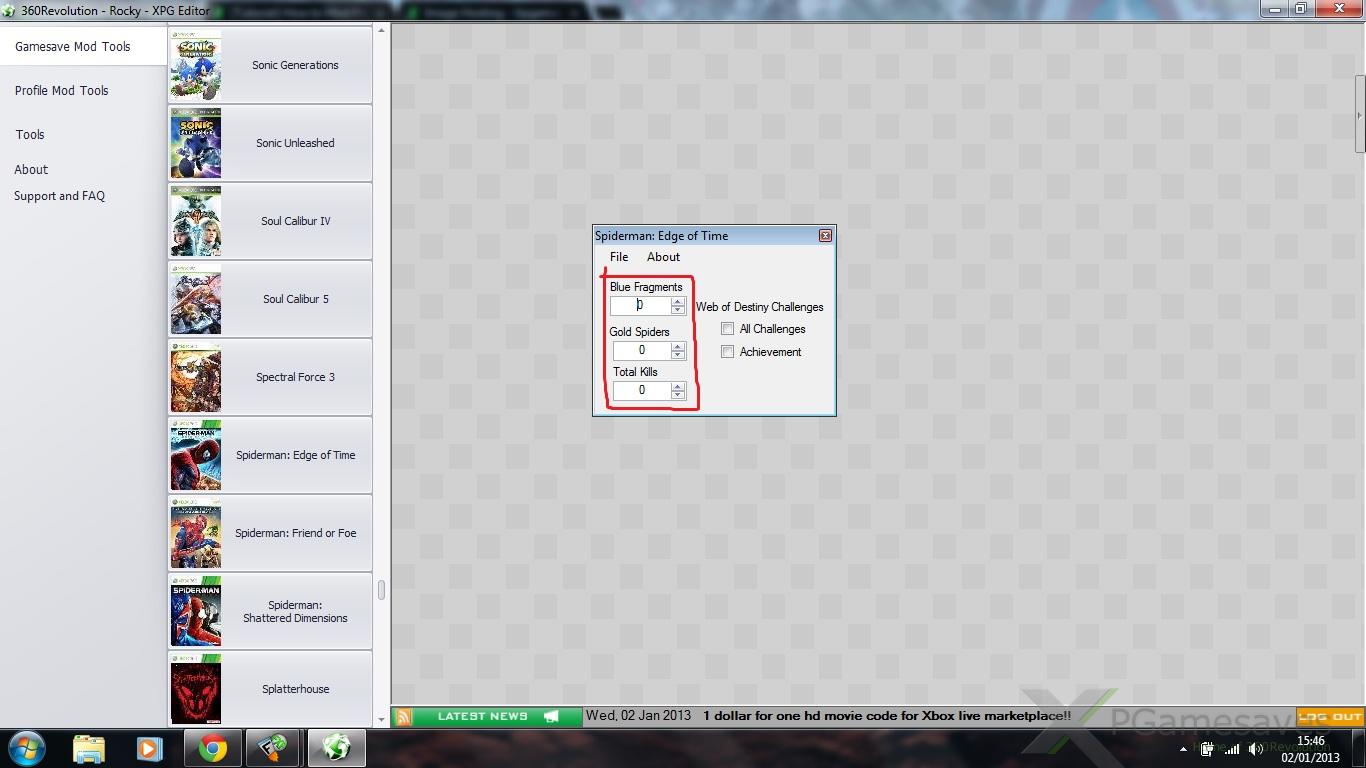The height and width of the screenshot is (768, 1366).
Task: Increase Total Kills with up arrow
Action: [x=678, y=386]
